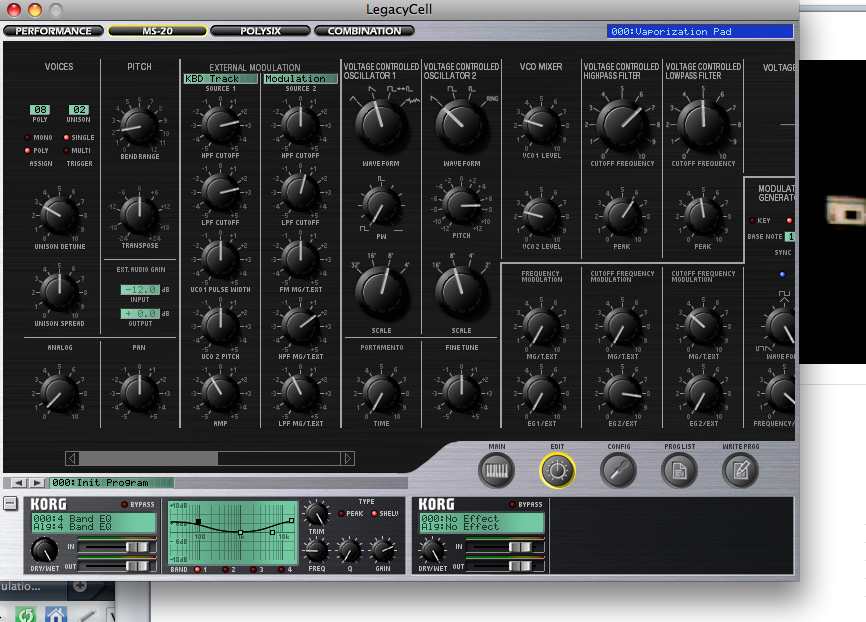Open the PROG LIST document icon

tap(679, 471)
